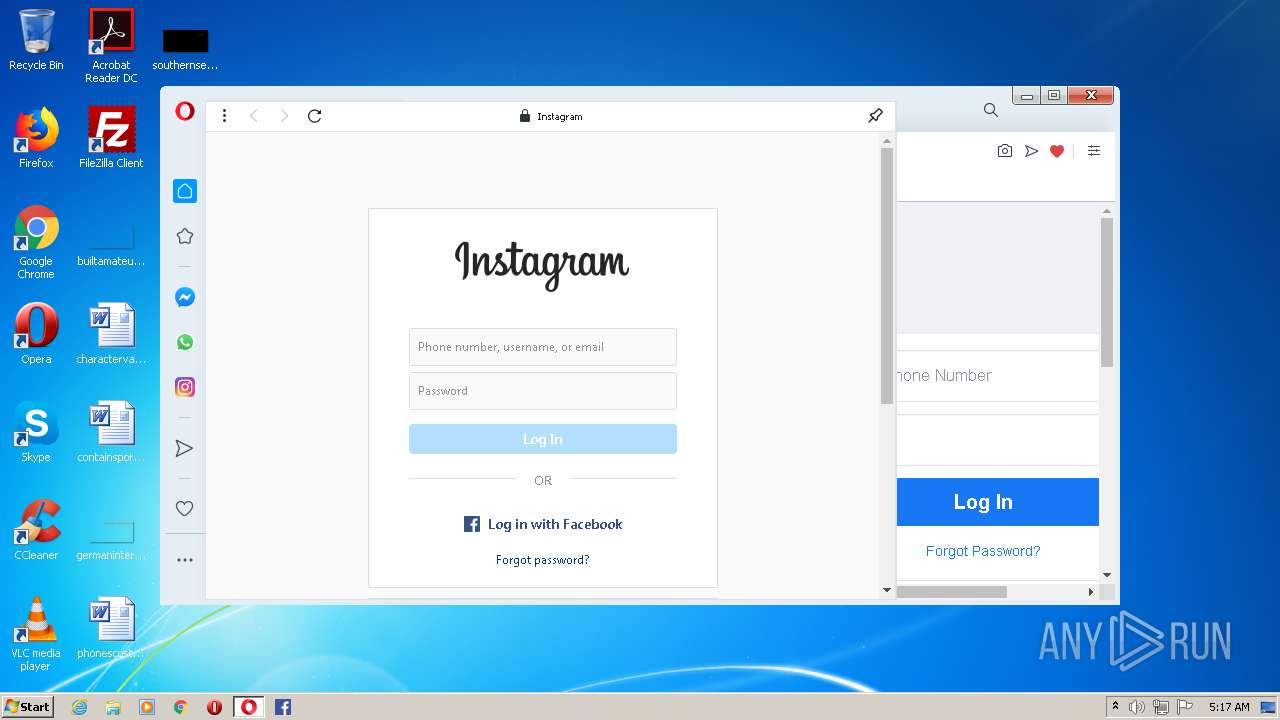1280x720 pixels.
Task: Go back in the Instagram sidebar panel
Action: pos(254,116)
